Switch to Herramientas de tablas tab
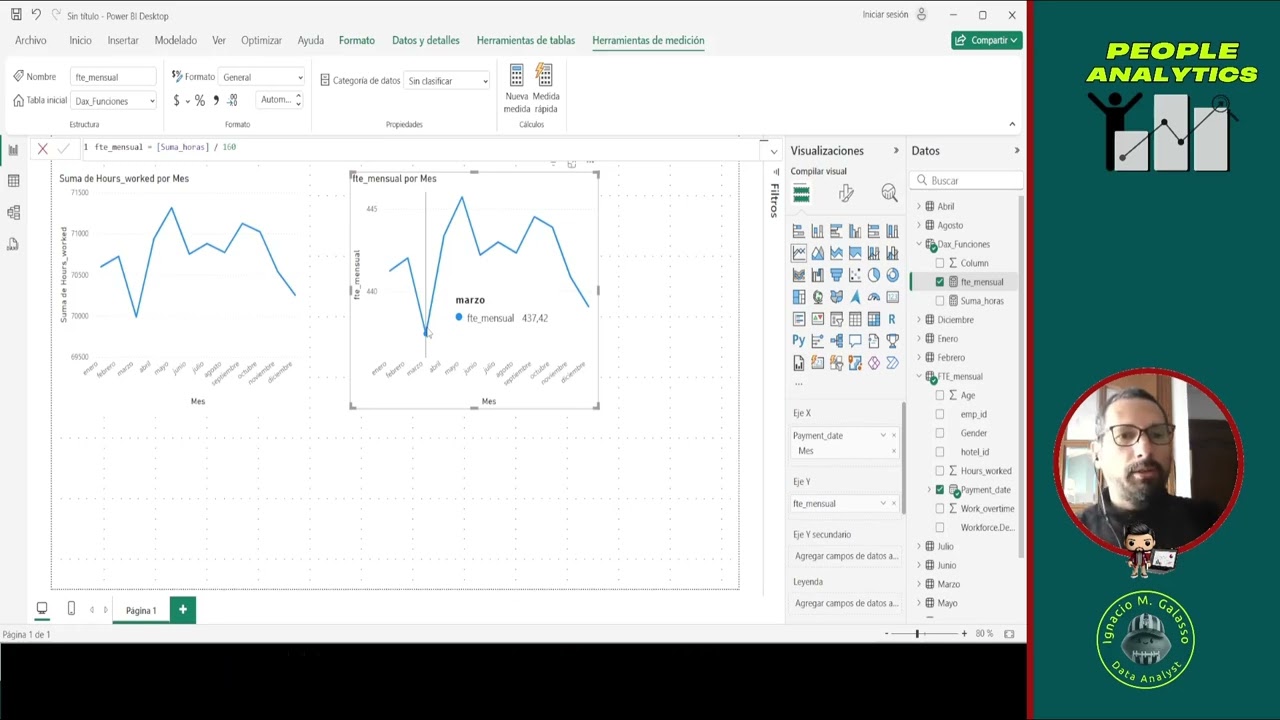This screenshot has width=1280, height=720. 526,40
